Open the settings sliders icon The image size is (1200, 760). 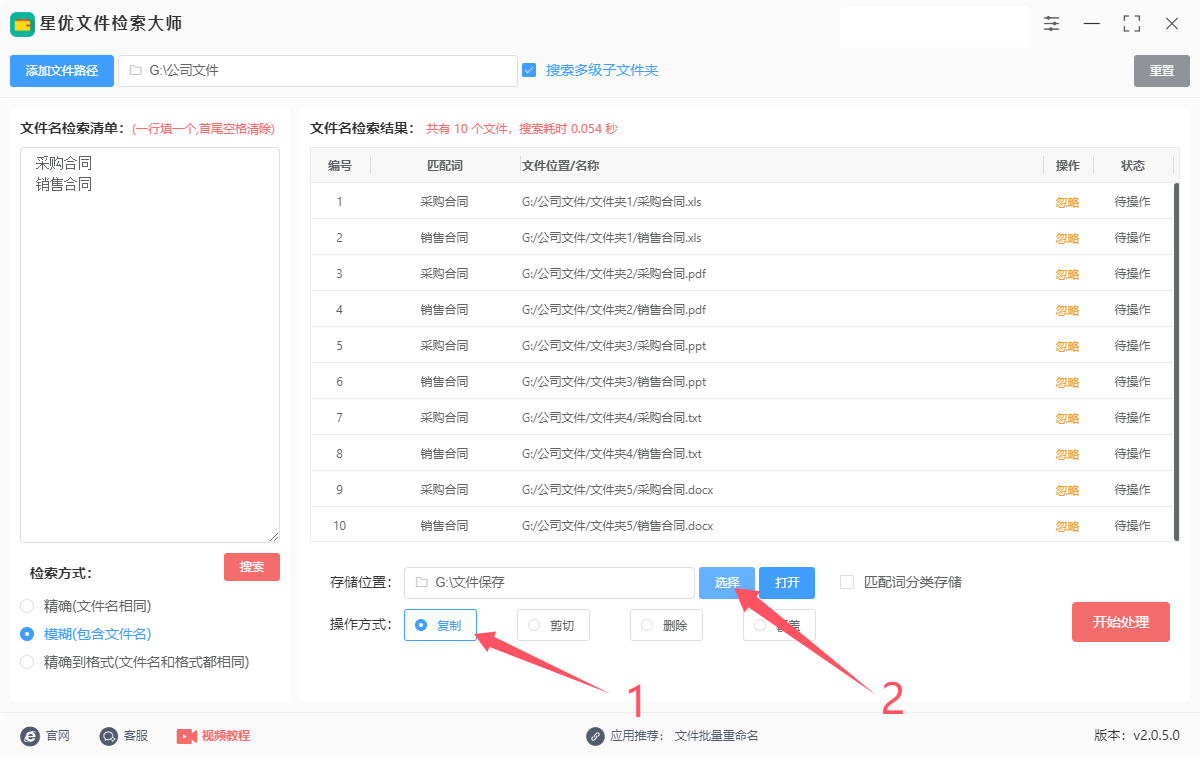(1051, 23)
